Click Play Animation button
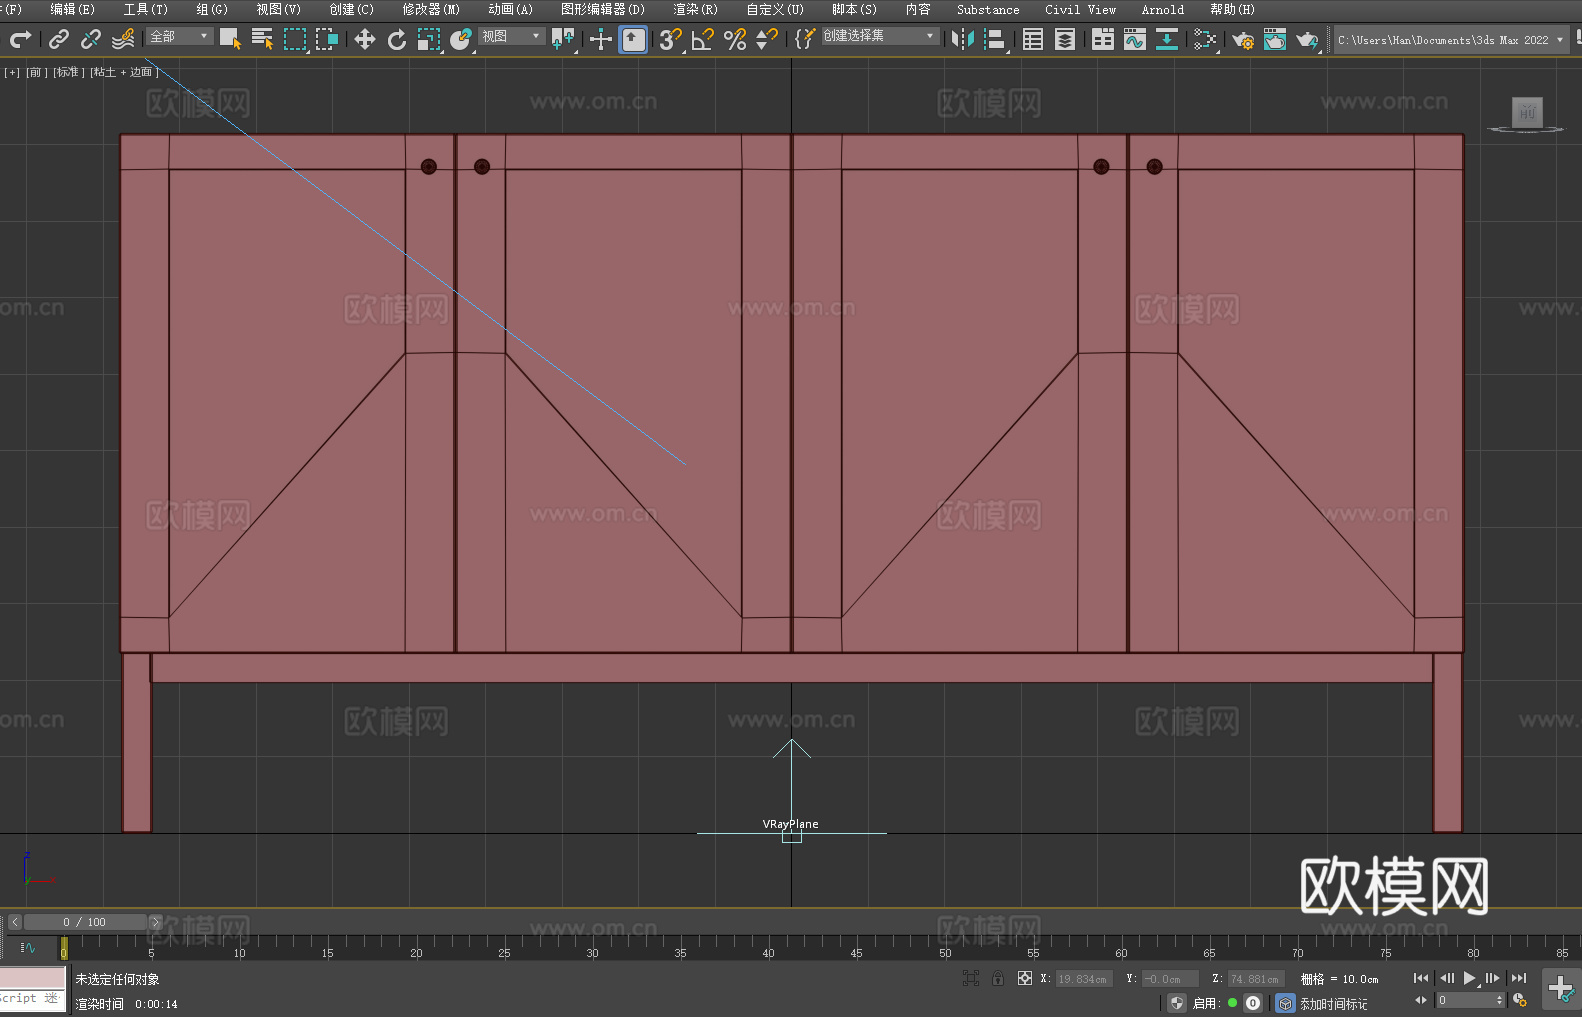This screenshot has height=1017, width=1582. click(1469, 978)
